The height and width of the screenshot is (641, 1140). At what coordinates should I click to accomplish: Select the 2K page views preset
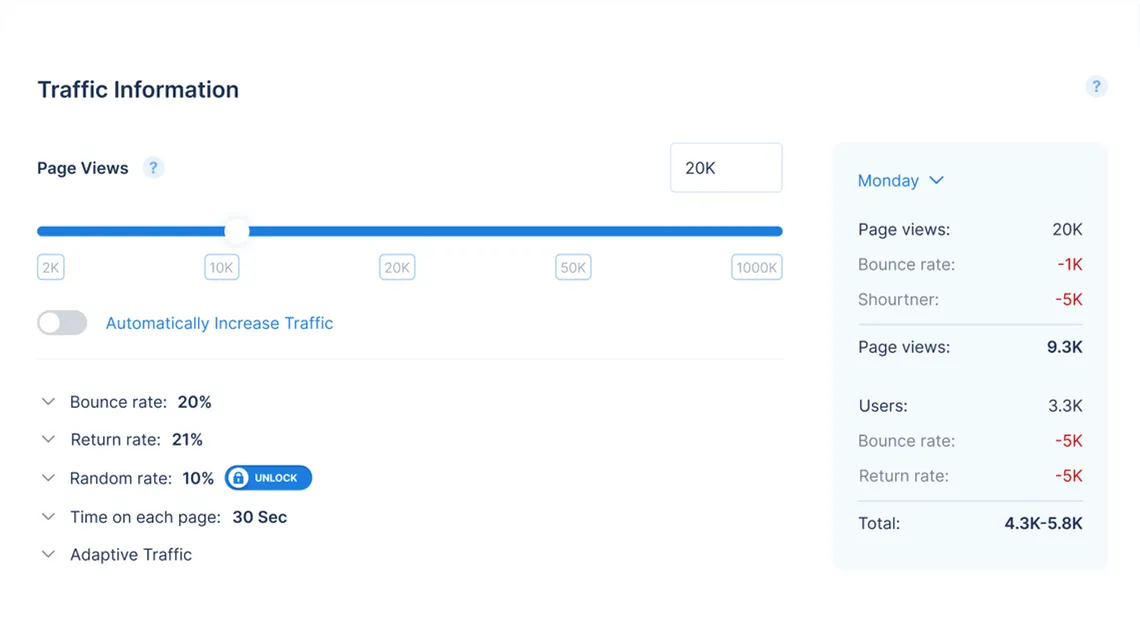coord(50,267)
